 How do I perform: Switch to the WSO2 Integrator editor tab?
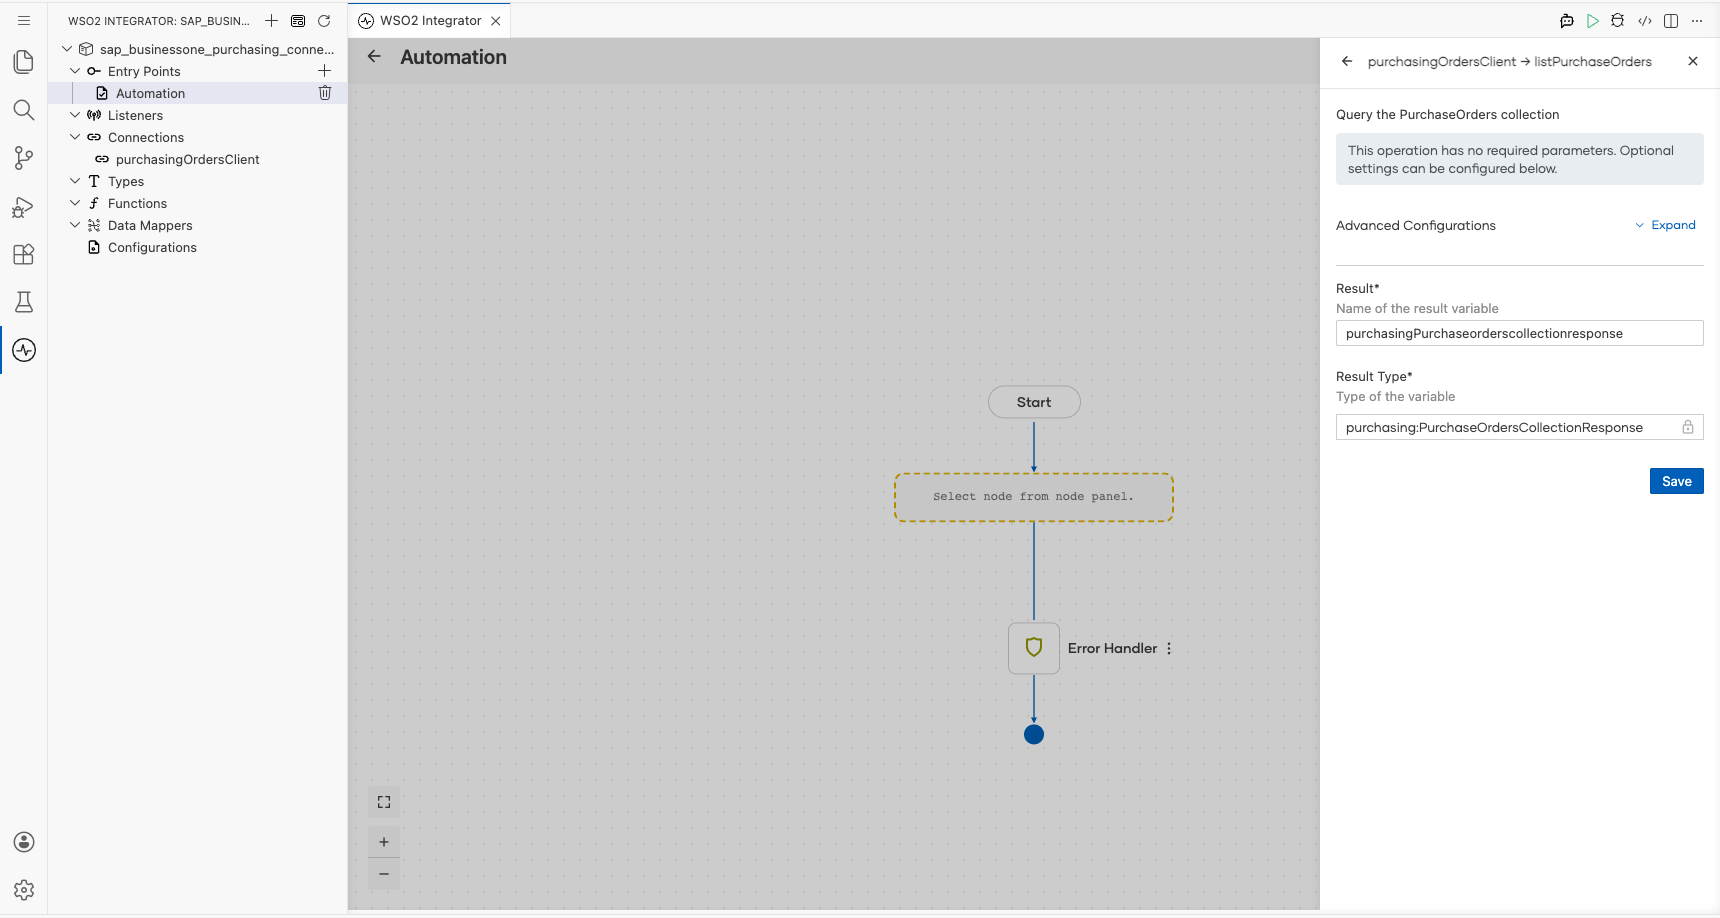[x=430, y=21]
